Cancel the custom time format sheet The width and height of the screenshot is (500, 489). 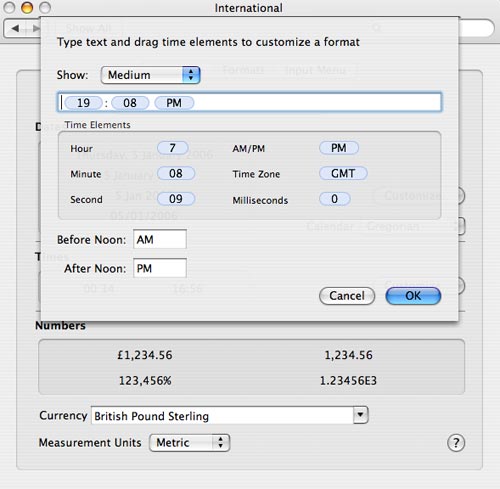point(347,296)
